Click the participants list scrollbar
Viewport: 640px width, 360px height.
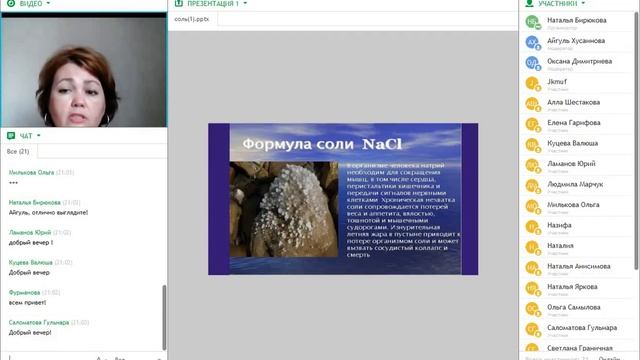pos(636,141)
